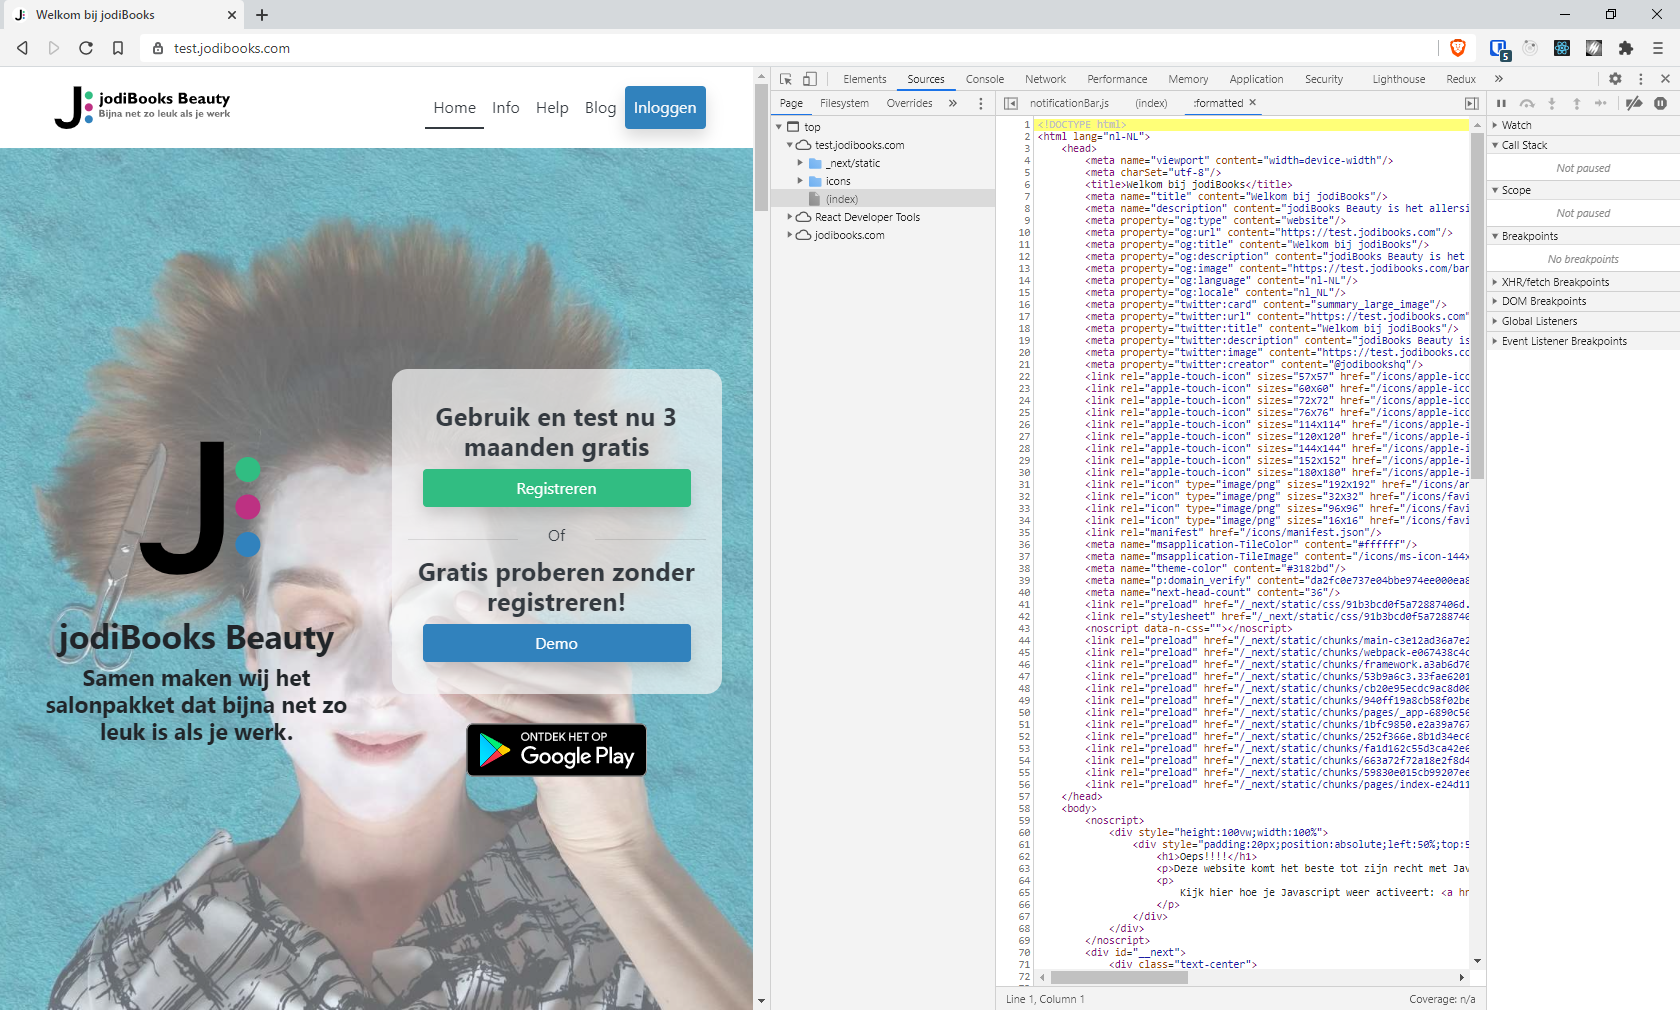Click Step out of current function
This screenshot has height=1010, width=1680.
tap(1577, 103)
